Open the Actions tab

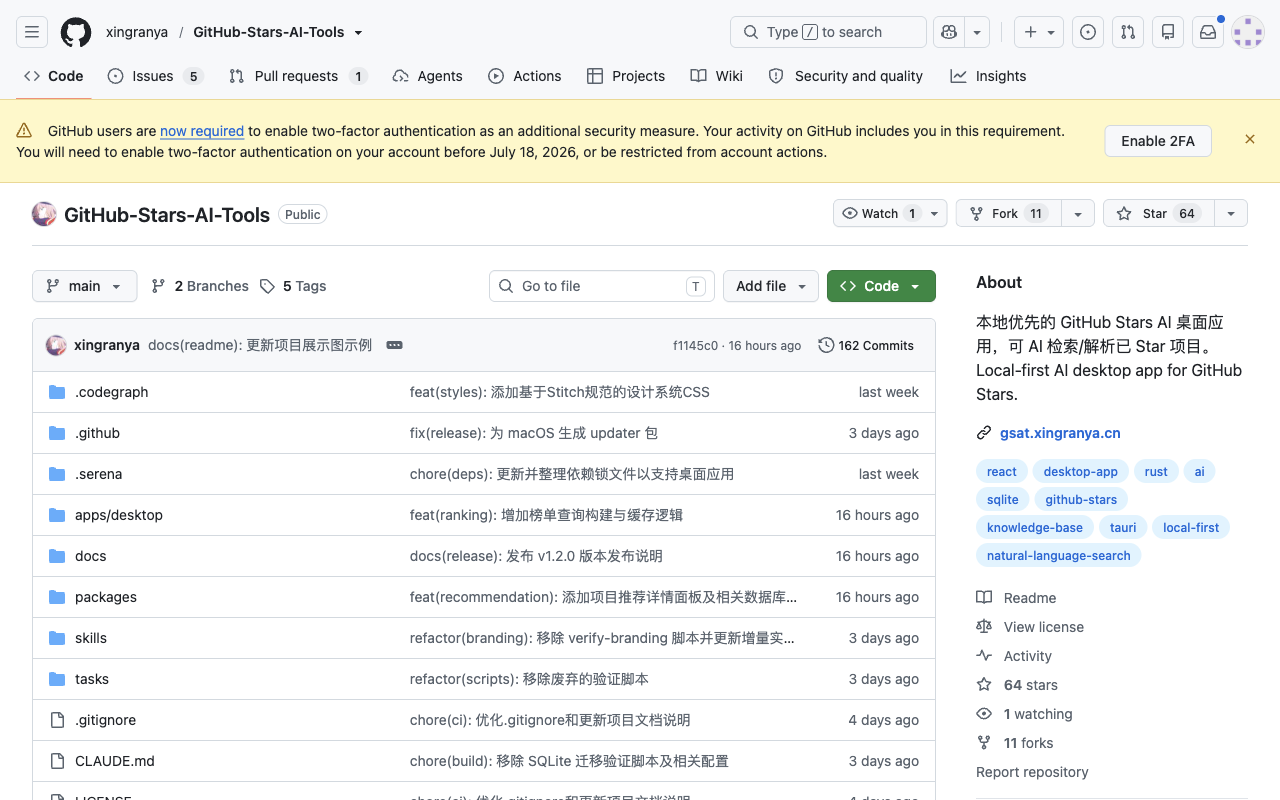525,76
